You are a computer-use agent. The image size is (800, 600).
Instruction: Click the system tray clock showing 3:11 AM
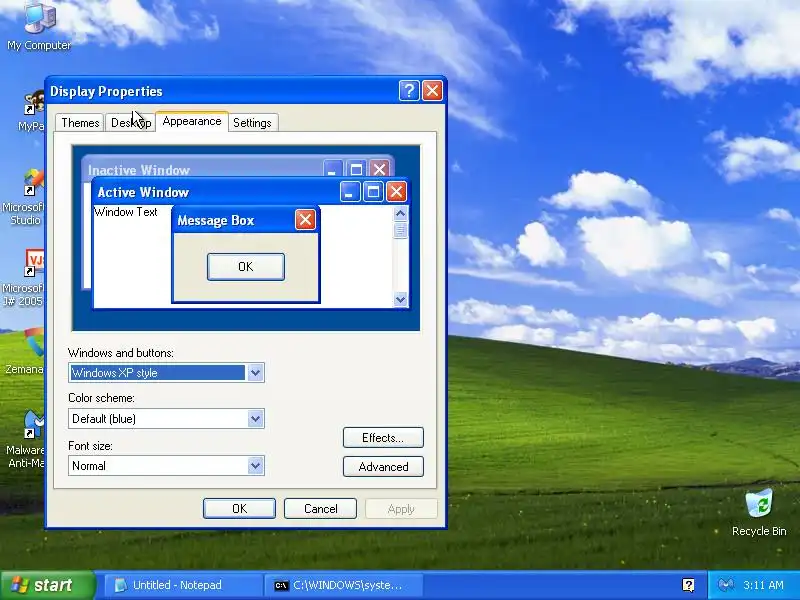(x=763, y=585)
